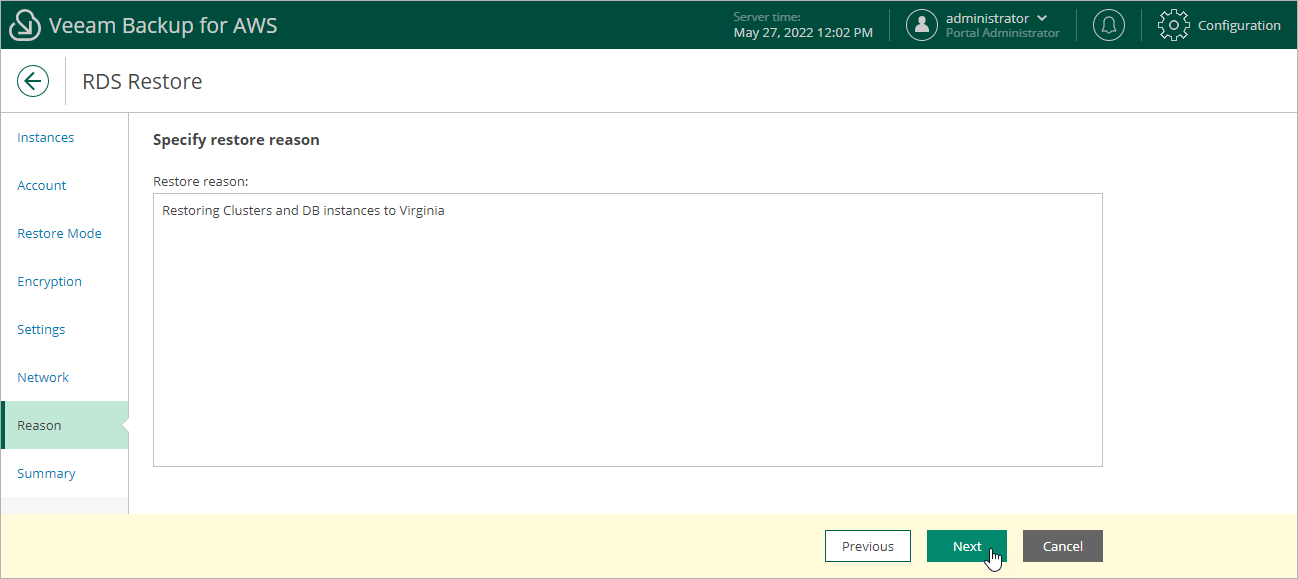The width and height of the screenshot is (1298, 579).
Task: Open the Instances wizard step
Action: point(46,138)
